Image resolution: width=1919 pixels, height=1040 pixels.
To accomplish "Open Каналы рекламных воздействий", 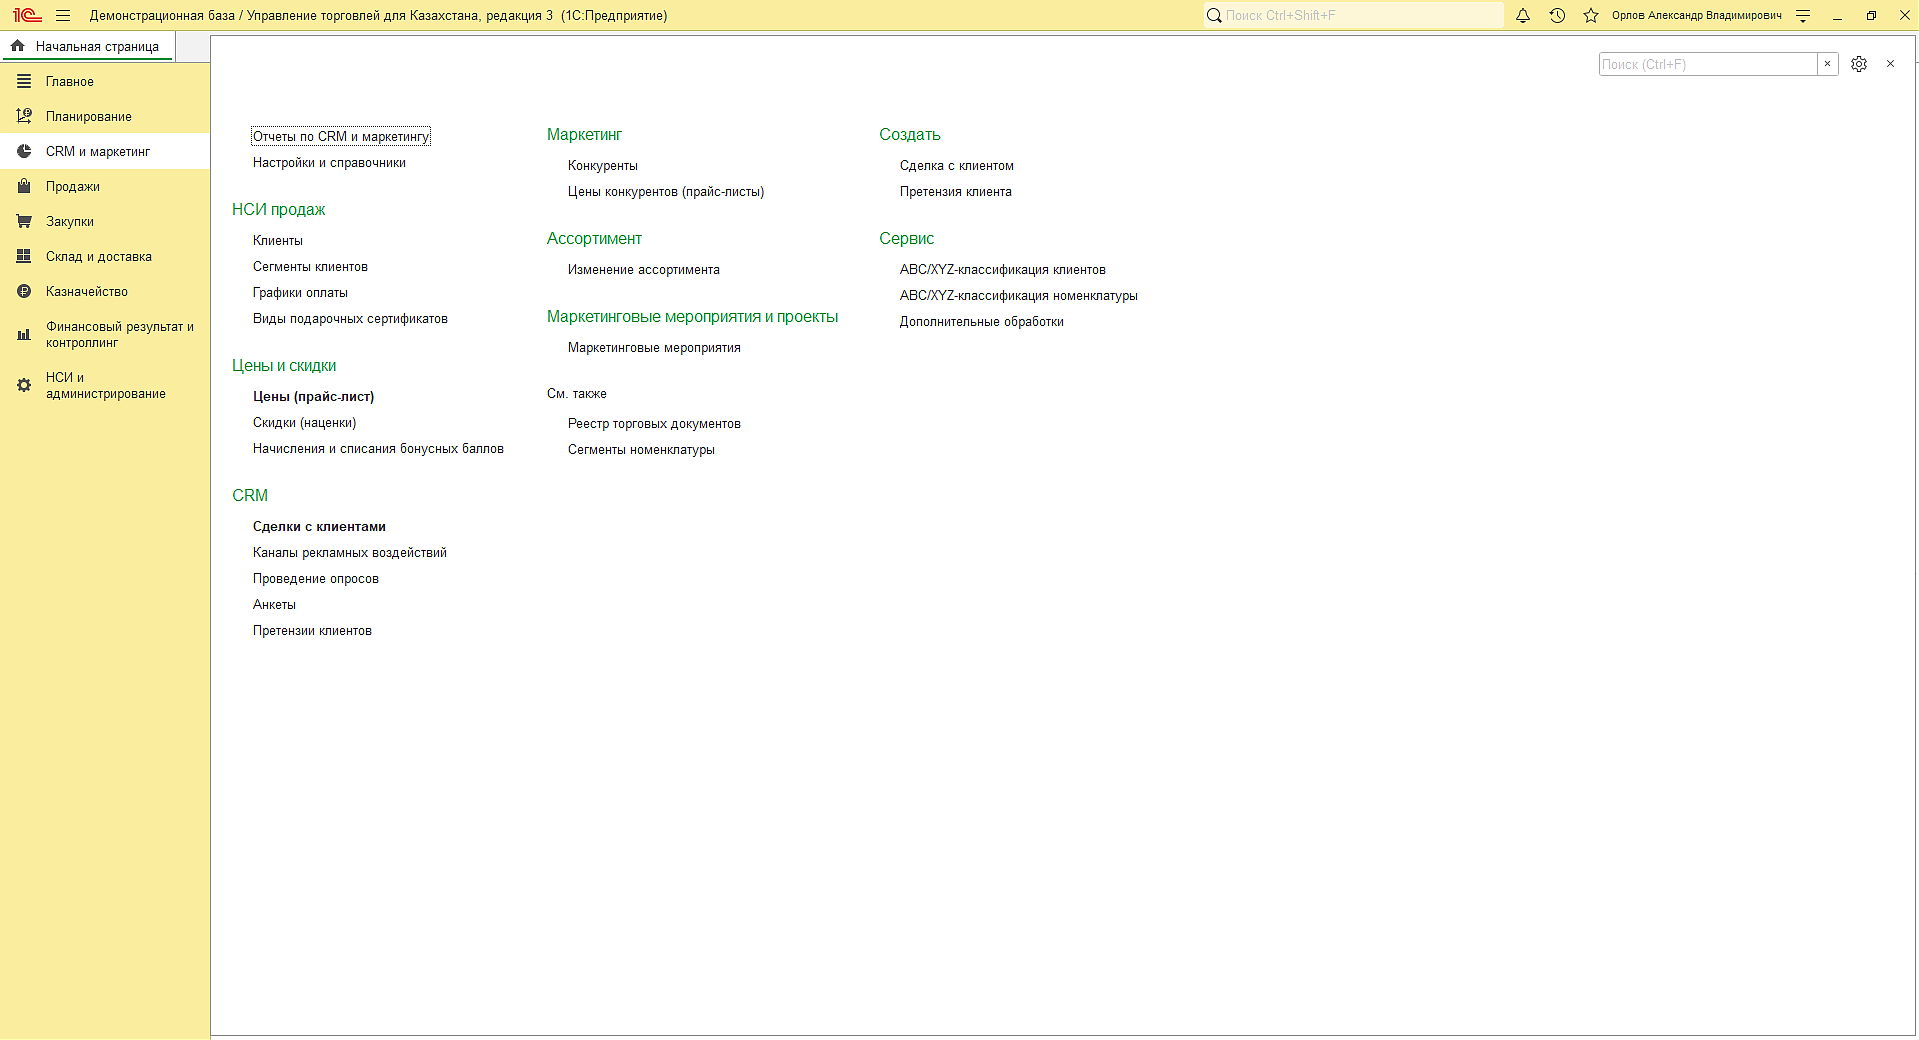I will click(350, 552).
